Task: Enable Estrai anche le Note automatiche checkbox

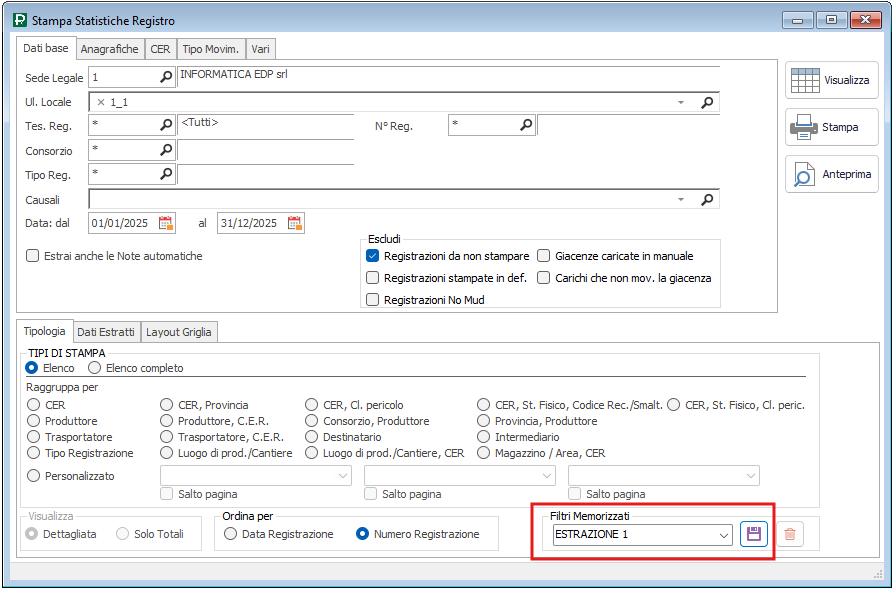Action: (33, 256)
